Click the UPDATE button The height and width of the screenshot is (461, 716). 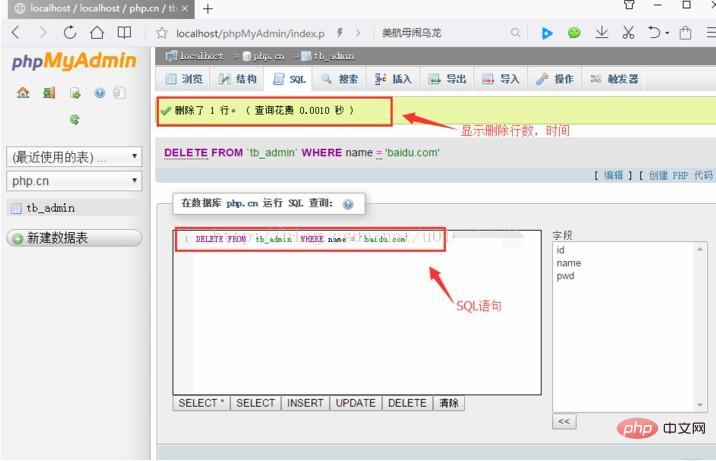(356, 403)
